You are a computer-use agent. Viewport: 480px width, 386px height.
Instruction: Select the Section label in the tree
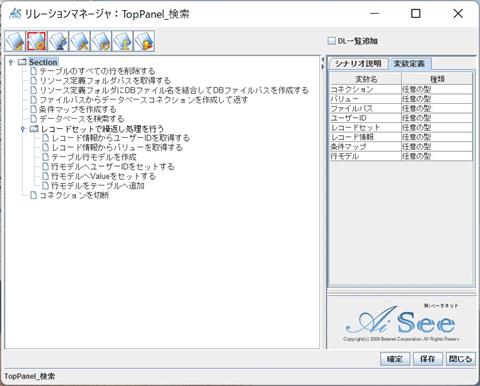(43, 62)
